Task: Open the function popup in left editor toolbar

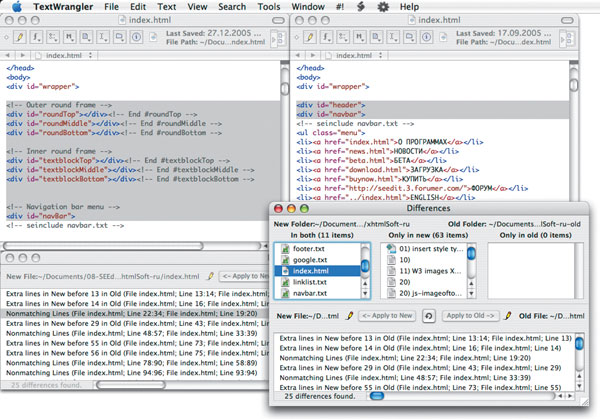Action: point(38,38)
